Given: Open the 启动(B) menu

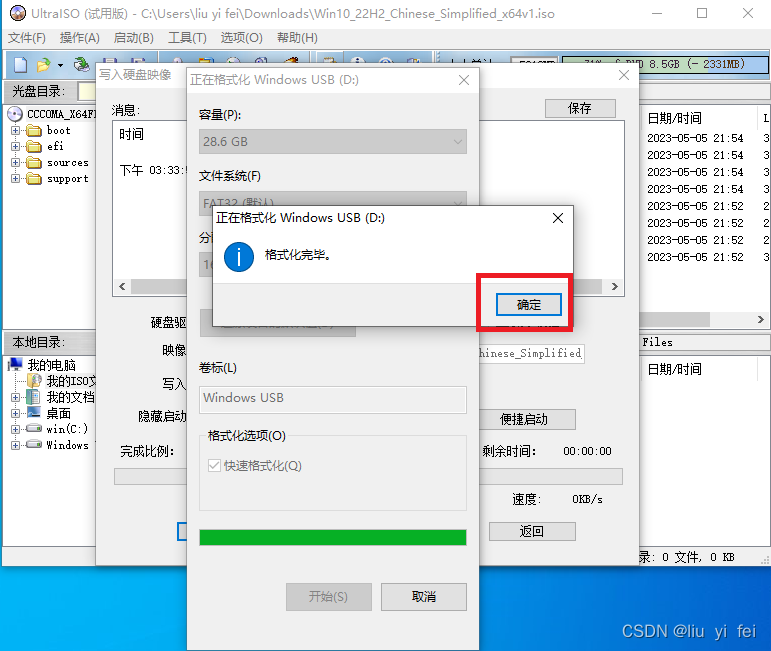Looking at the screenshot, I should tap(133, 38).
